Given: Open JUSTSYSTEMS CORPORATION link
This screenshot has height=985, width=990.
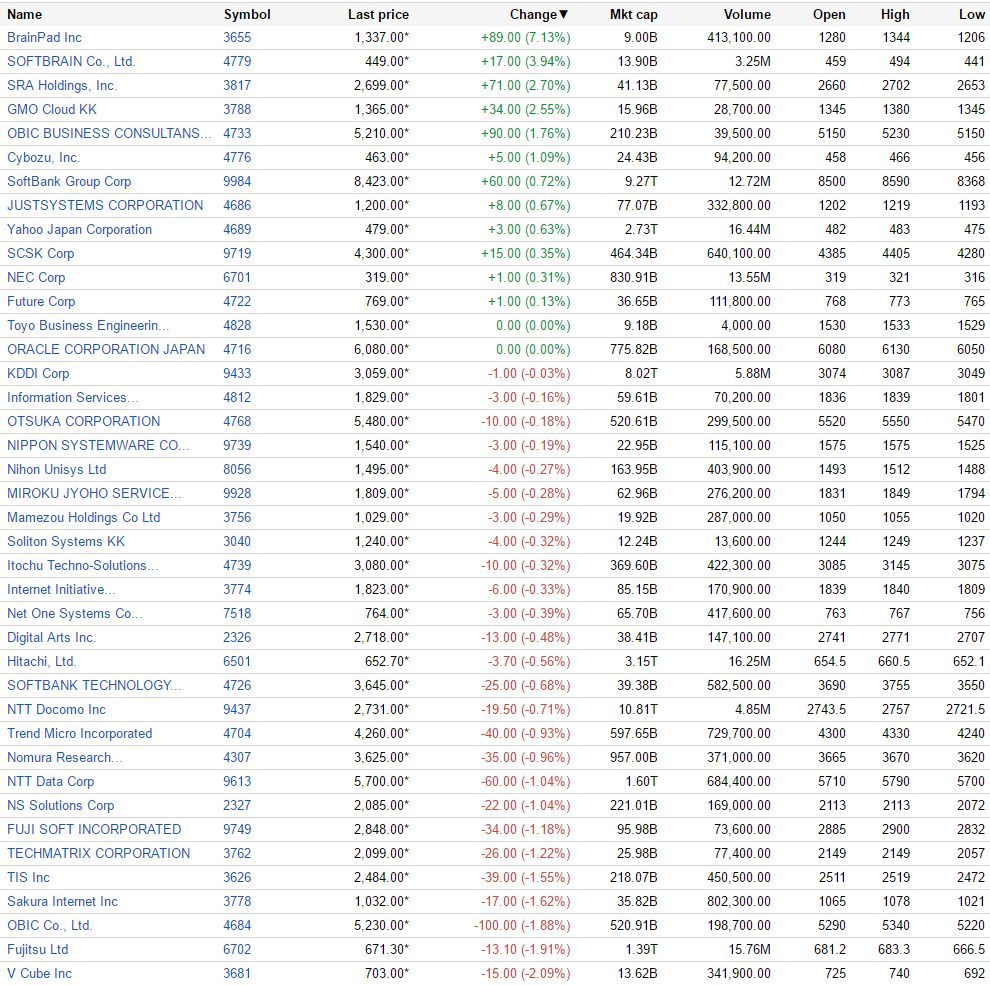Looking at the screenshot, I should point(105,205).
